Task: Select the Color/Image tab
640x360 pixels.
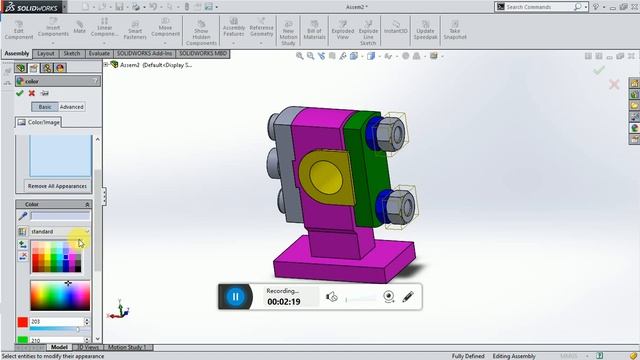Action: click(x=39, y=122)
